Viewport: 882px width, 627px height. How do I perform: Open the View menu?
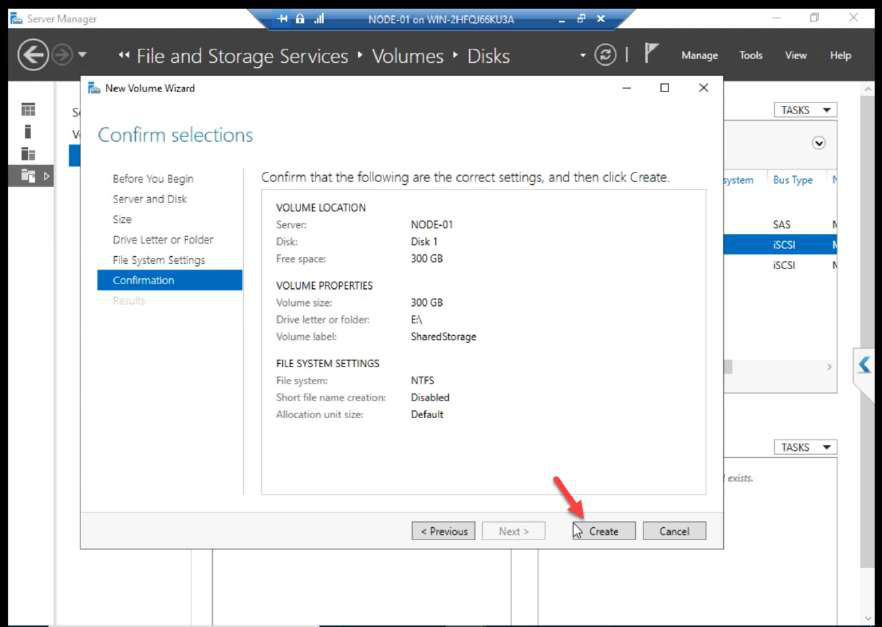pyautogui.click(x=795, y=55)
